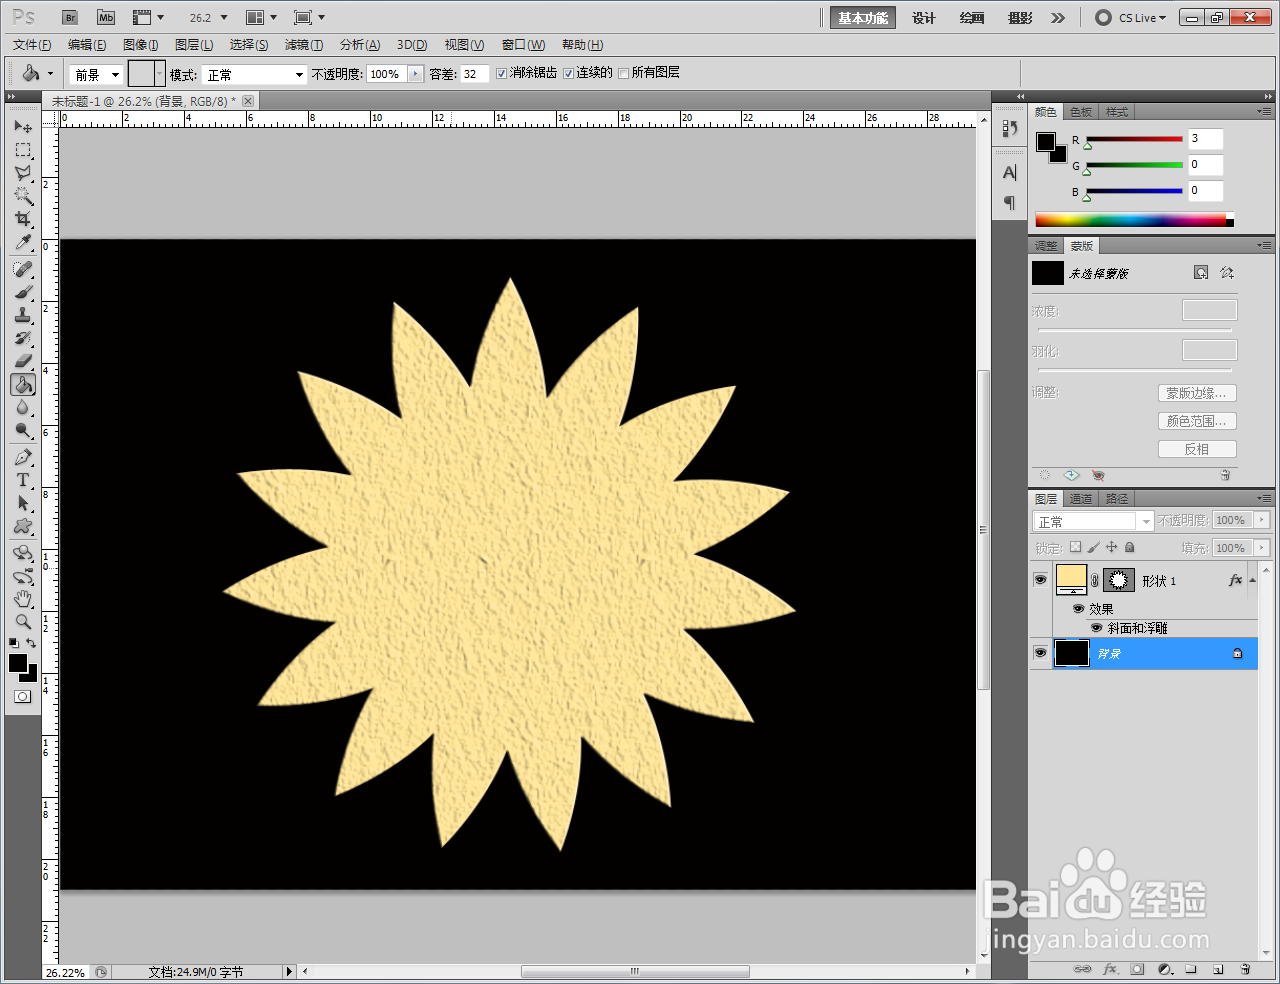Open the 文件(F) menu
This screenshot has height=984, width=1280.
coord(32,45)
